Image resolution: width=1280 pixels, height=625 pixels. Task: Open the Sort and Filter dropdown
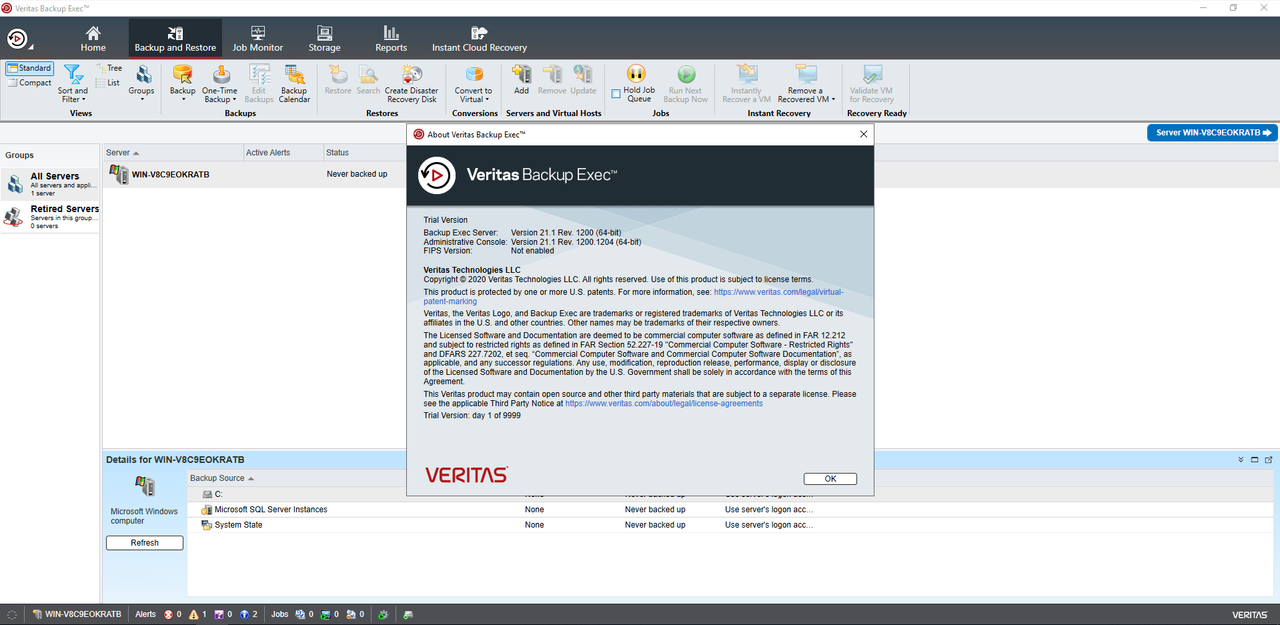point(73,83)
